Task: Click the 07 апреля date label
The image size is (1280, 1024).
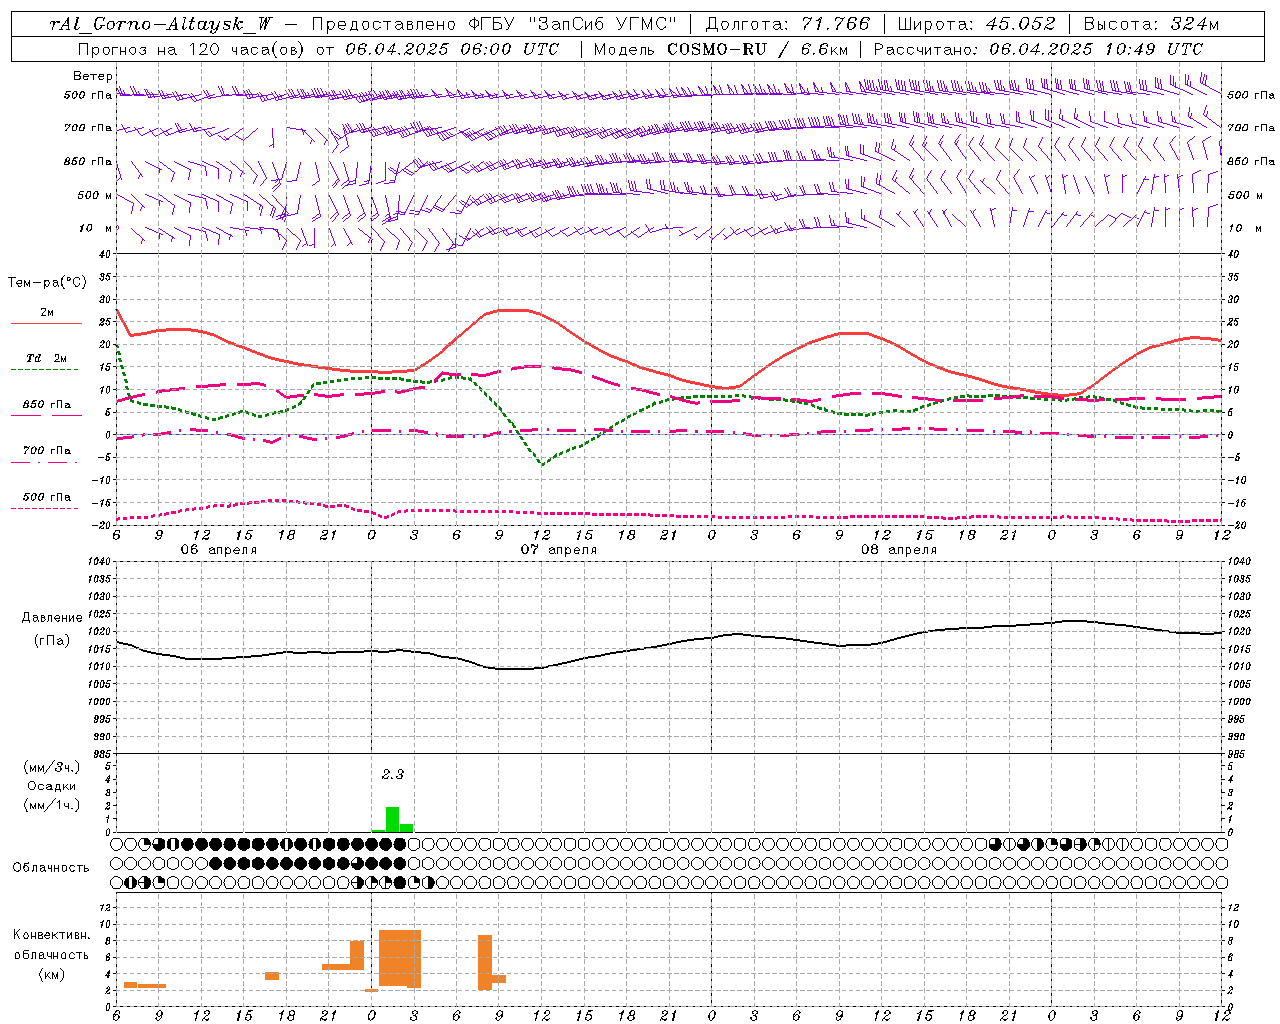Action: tap(558, 550)
